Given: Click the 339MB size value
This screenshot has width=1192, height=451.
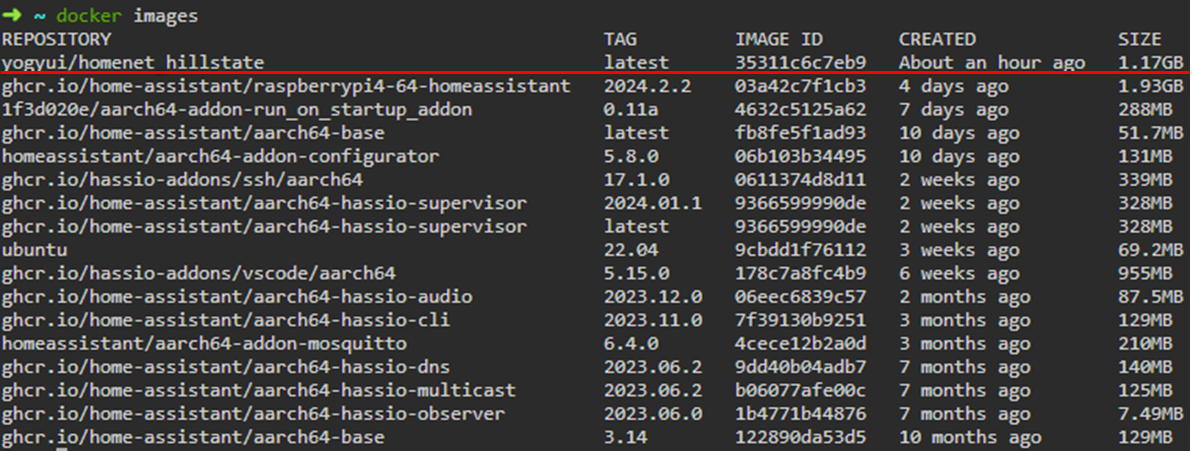Looking at the screenshot, I should [1145, 180].
